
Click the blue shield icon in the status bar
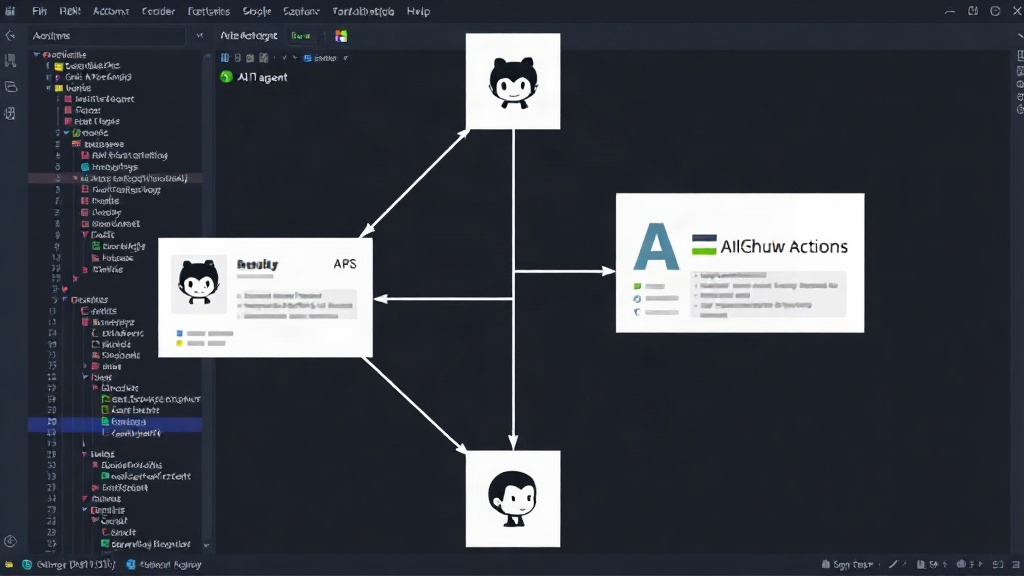(x=131, y=565)
